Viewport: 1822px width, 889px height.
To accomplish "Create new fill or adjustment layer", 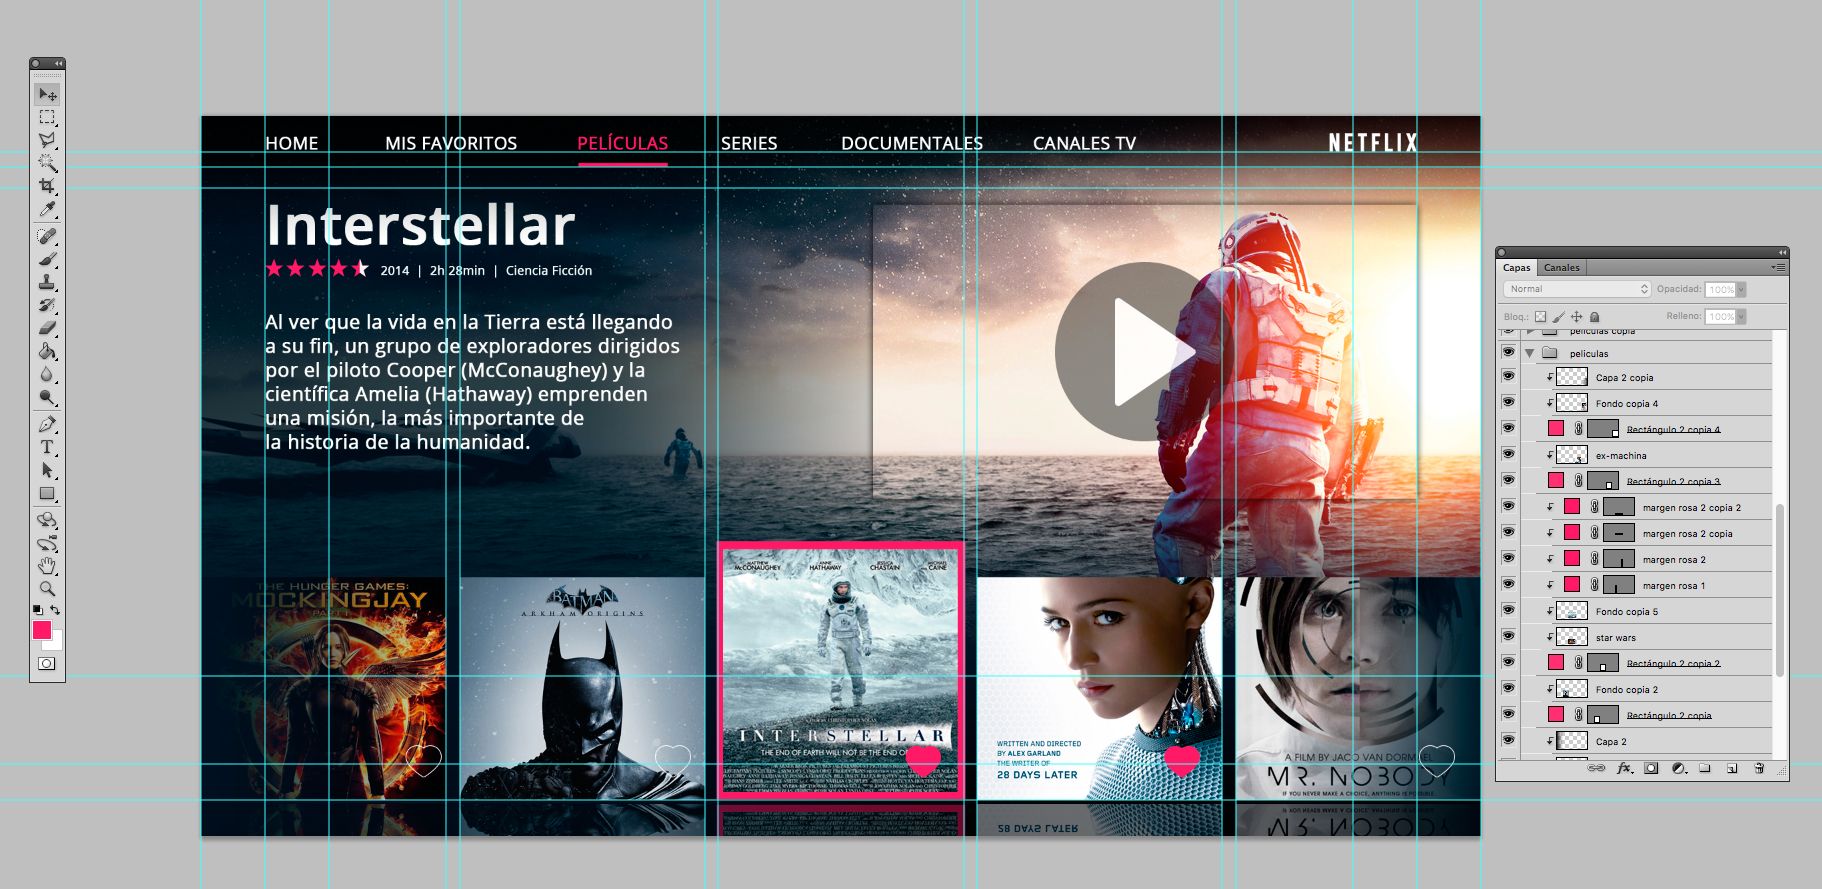I will point(1678,768).
